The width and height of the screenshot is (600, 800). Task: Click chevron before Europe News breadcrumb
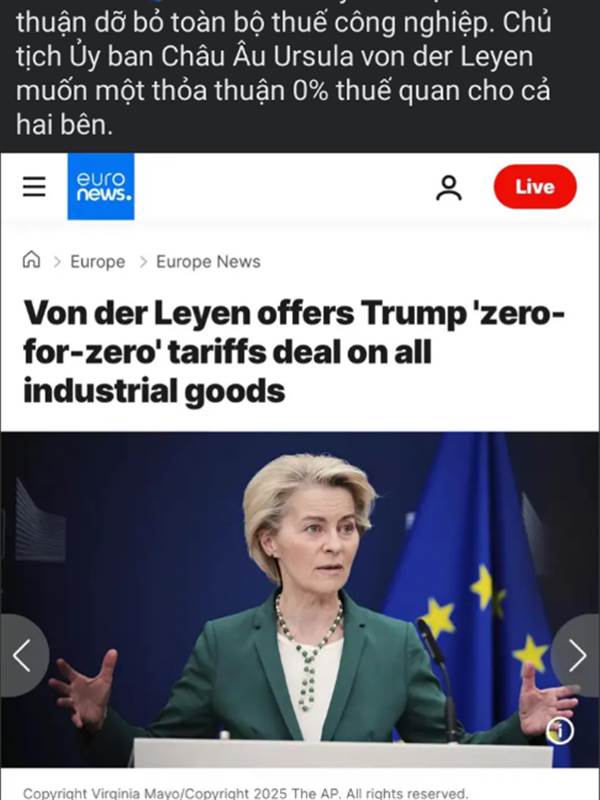tap(143, 262)
